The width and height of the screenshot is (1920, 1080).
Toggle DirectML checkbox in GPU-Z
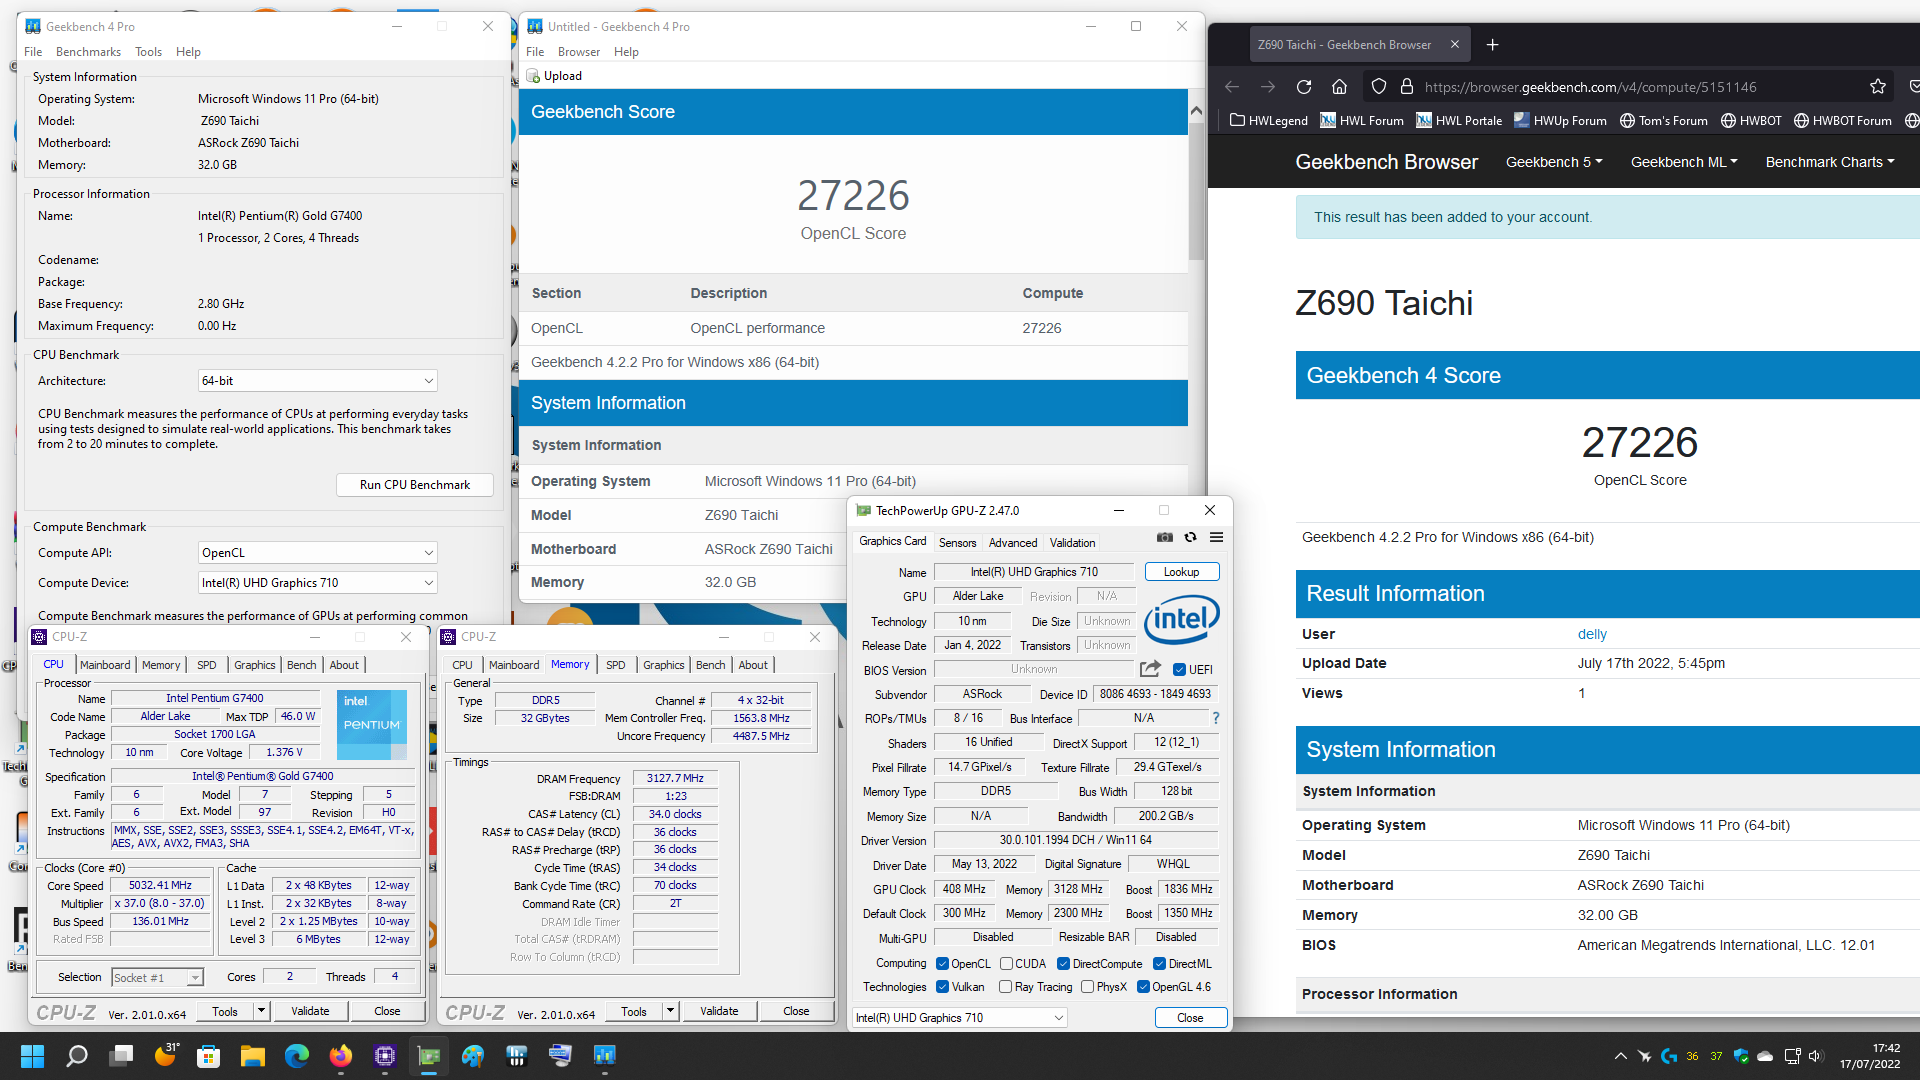(1159, 964)
